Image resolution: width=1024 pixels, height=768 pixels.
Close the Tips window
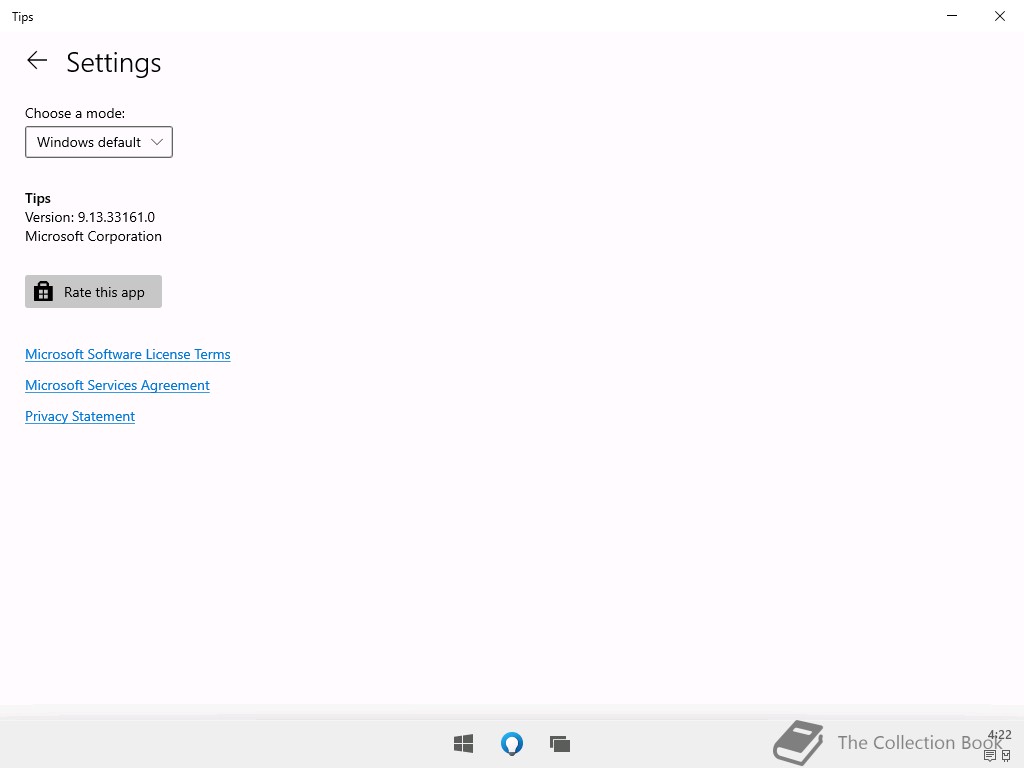pyautogui.click(x=1000, y=16)
